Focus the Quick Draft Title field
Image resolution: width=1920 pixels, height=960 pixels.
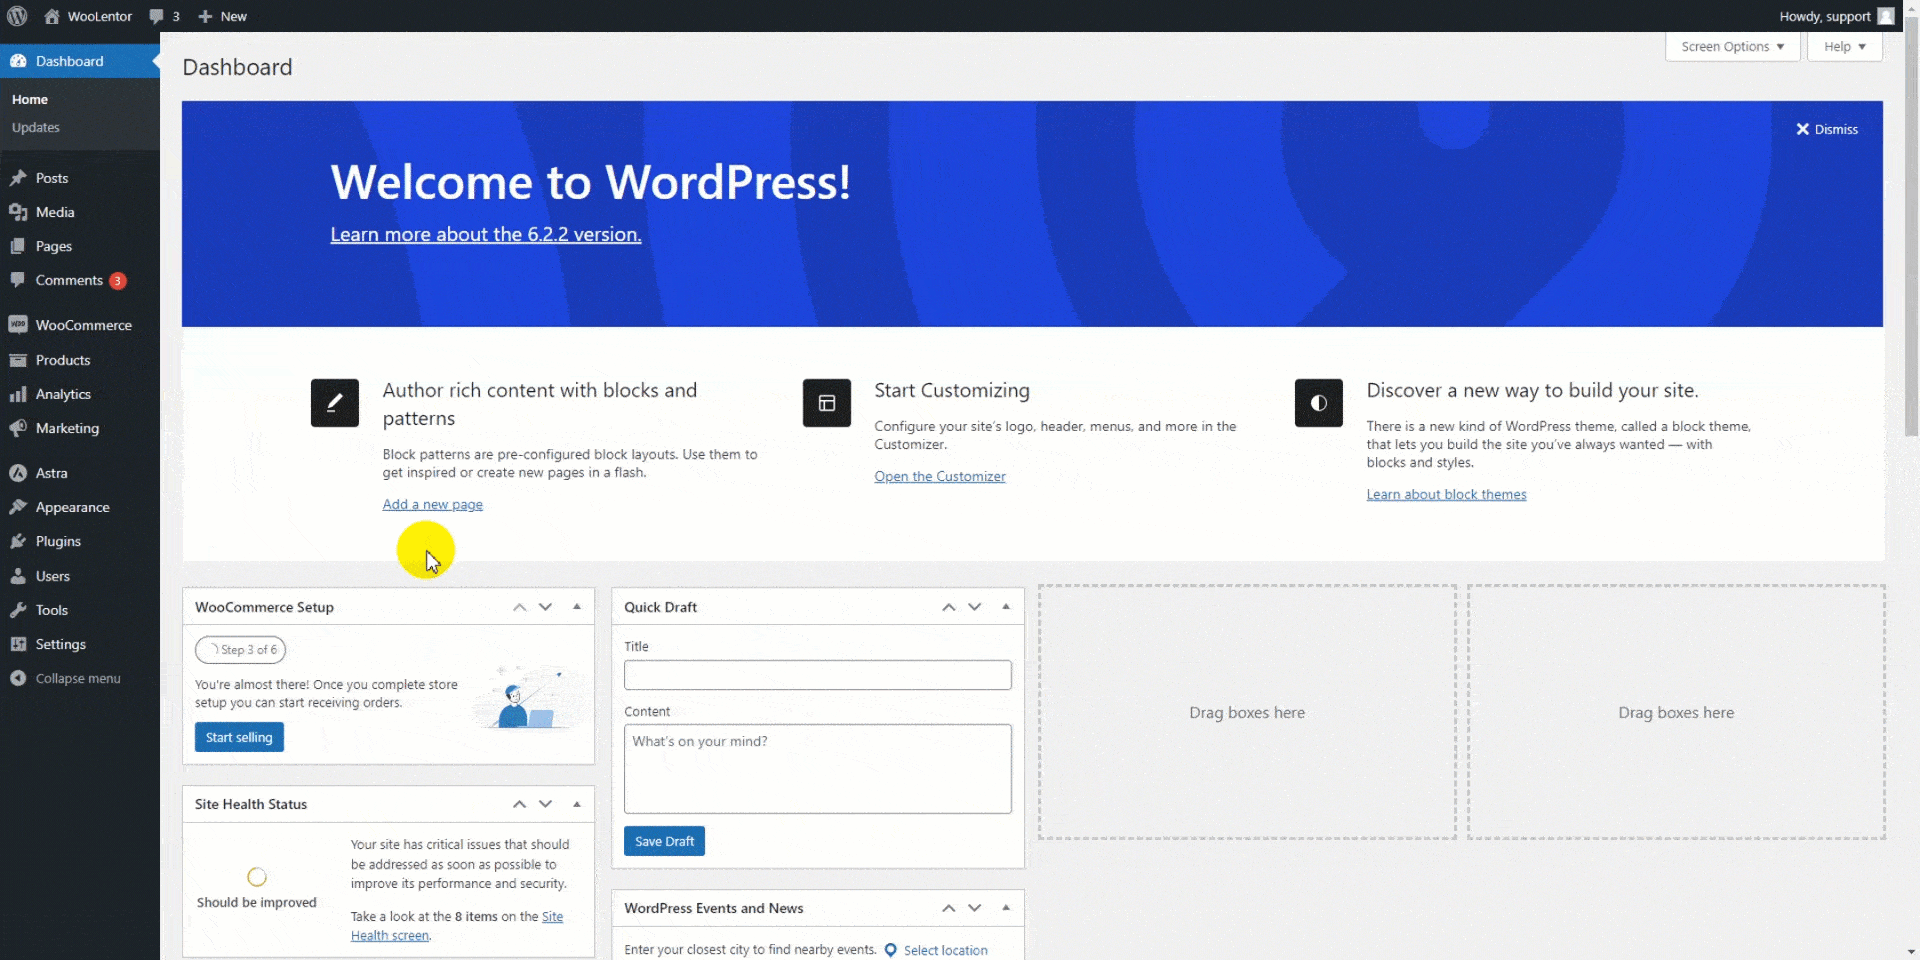(x=817, y=675)
